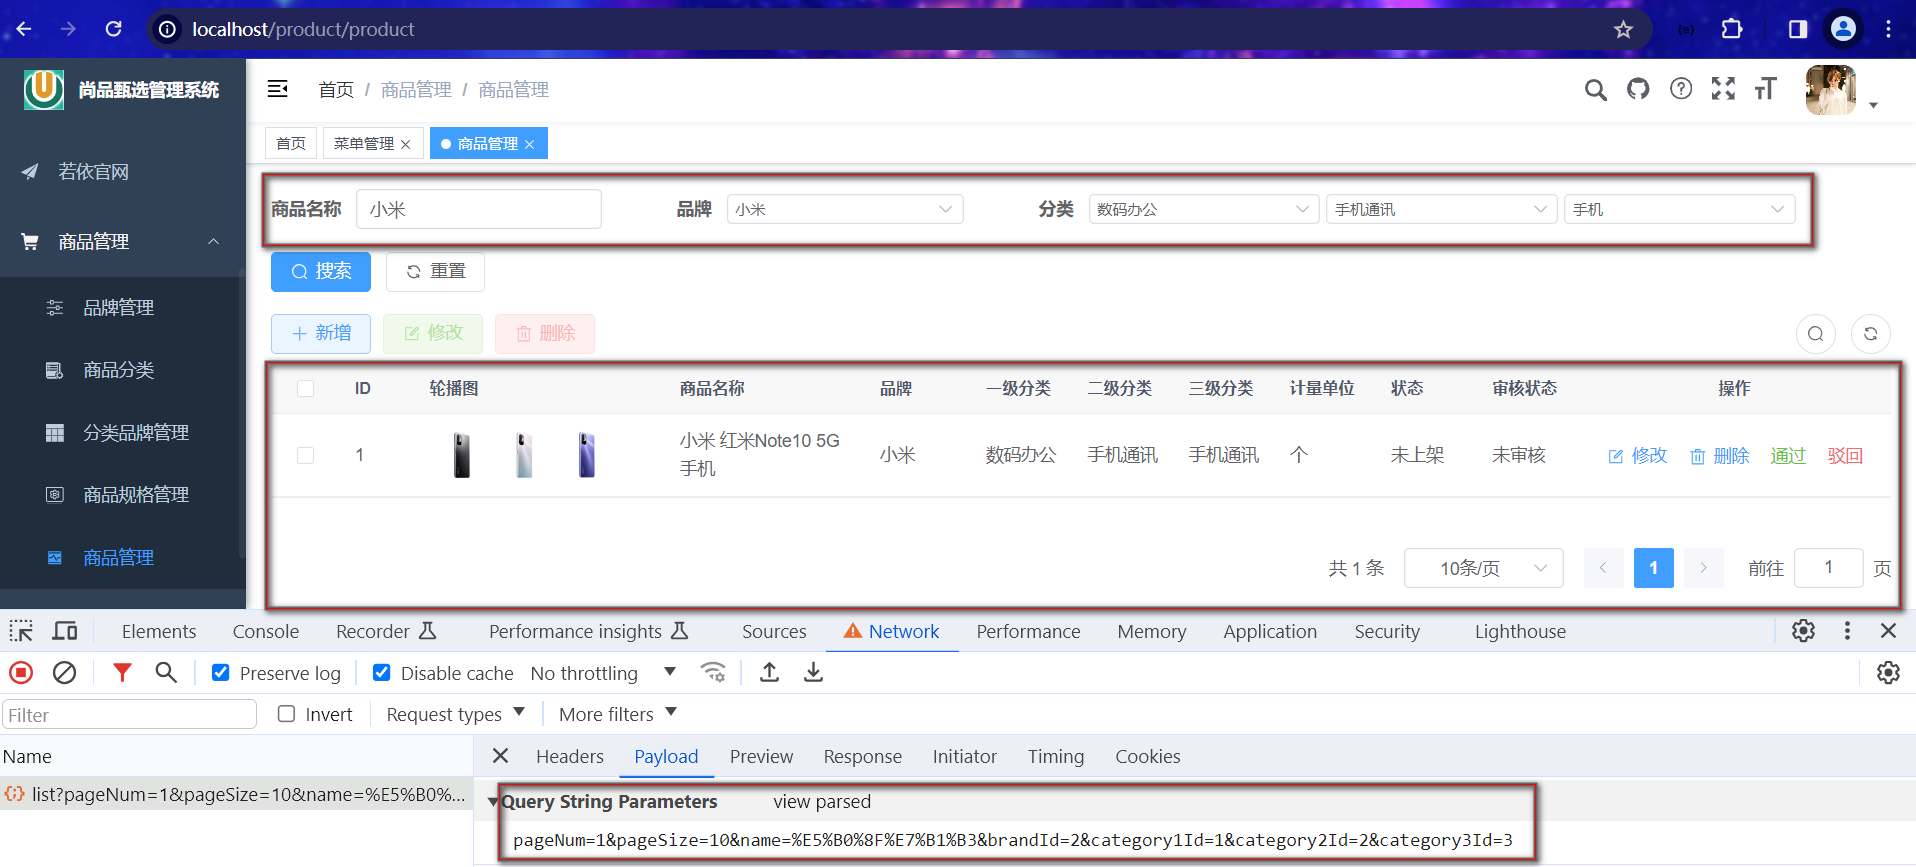This screenshot has height=867, width=1916.
Task: Open the user avatar menu
Action: tap(1831, 90)
